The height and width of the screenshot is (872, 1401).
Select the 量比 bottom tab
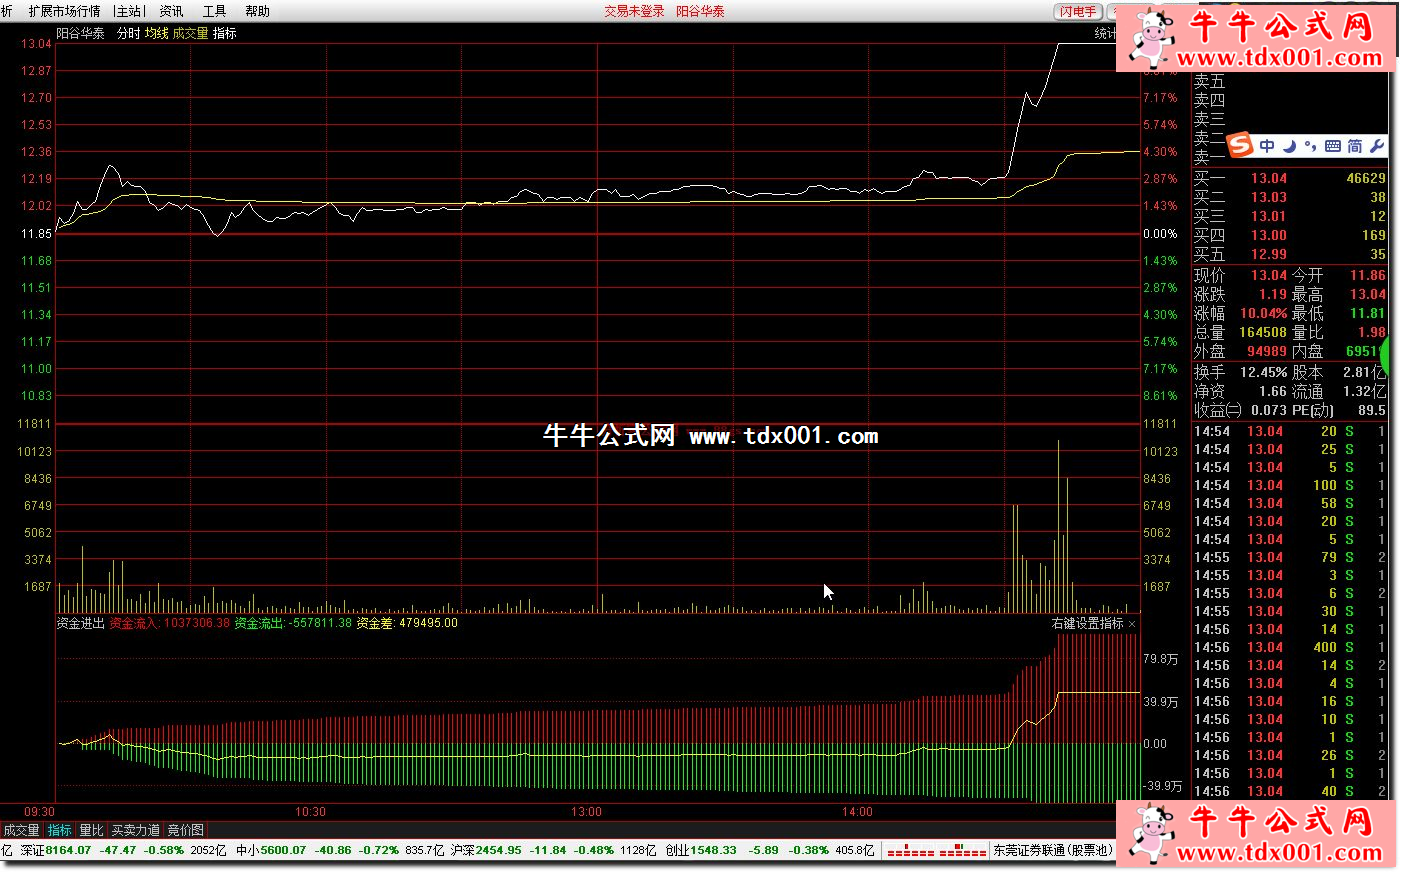click(x=91, y=830)
